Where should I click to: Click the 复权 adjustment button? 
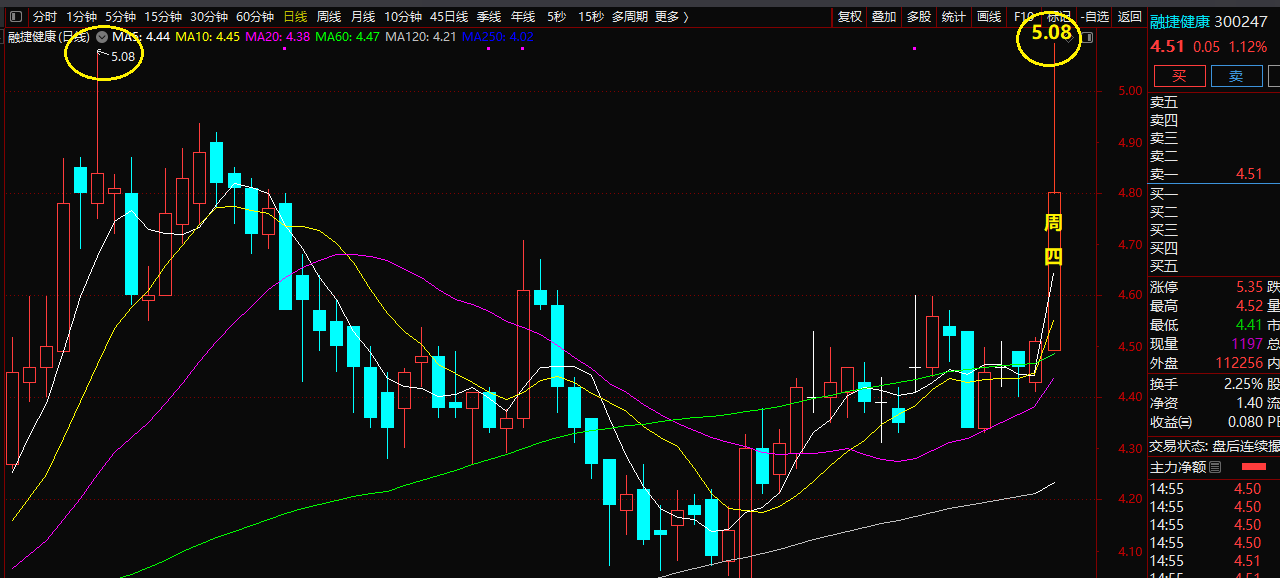point(850,17)
